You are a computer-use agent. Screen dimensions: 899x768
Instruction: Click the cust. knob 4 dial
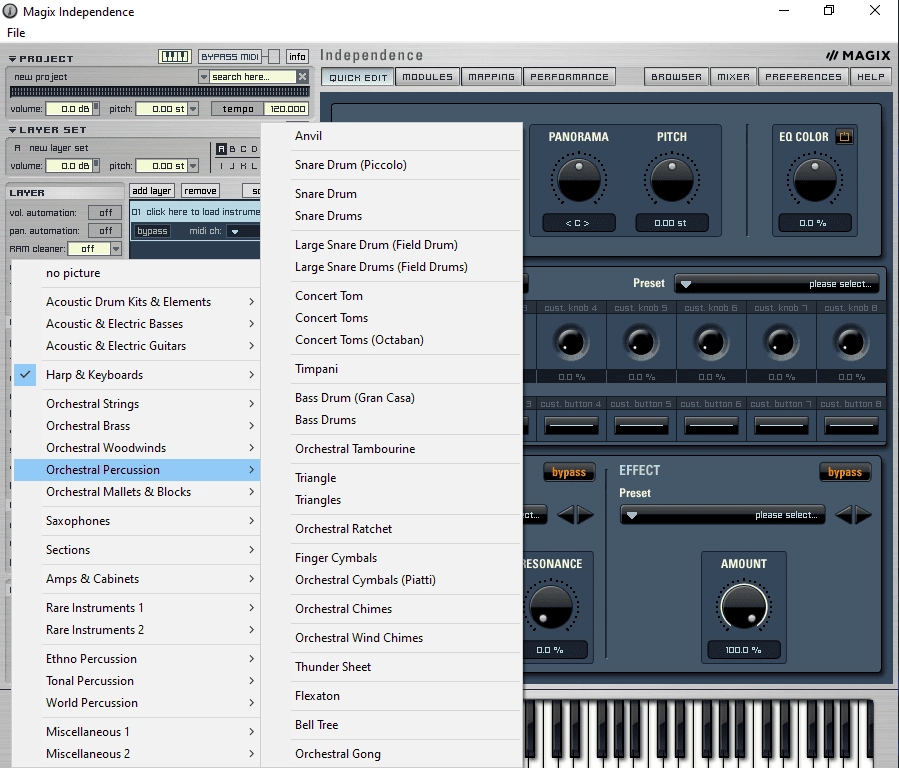click(x=570, y=342)
